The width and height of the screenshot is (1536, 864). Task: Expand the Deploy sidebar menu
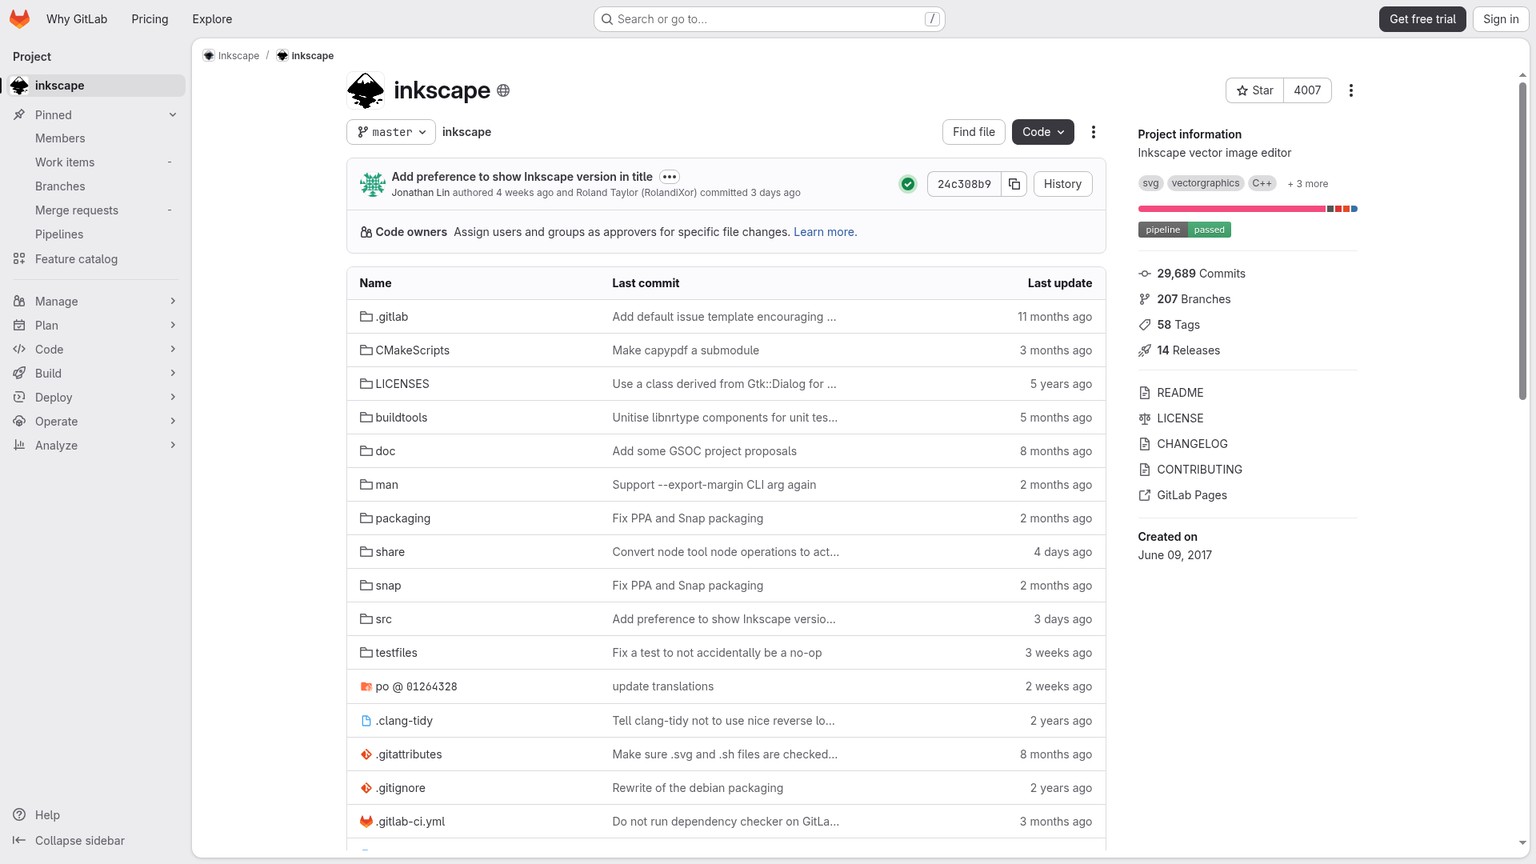[x=94, y=397]
